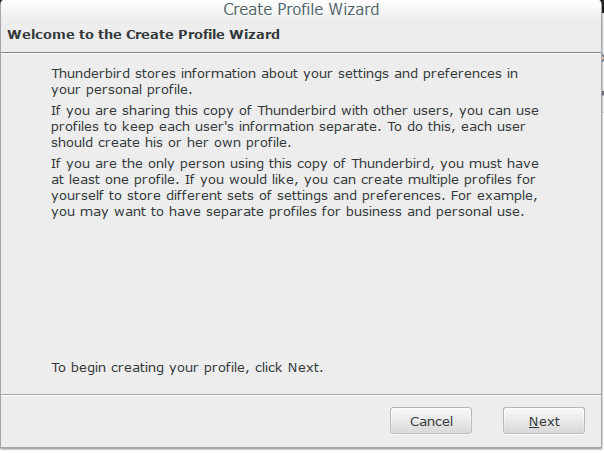Viewport: 604px width, 453px height.
Task: Click the empty footer area left of Cancel
Action: click(190, 421)
